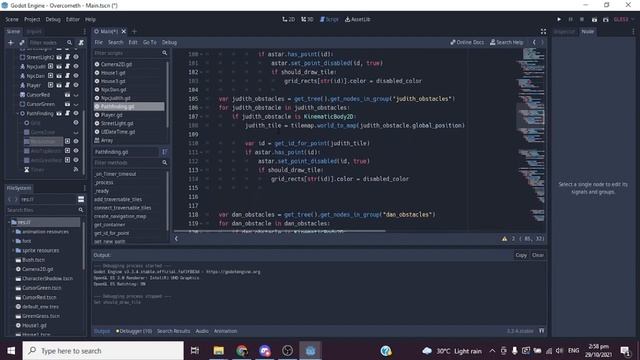
Task: Open script attached to StreetLight2 node
Action: tap(67, 57)
